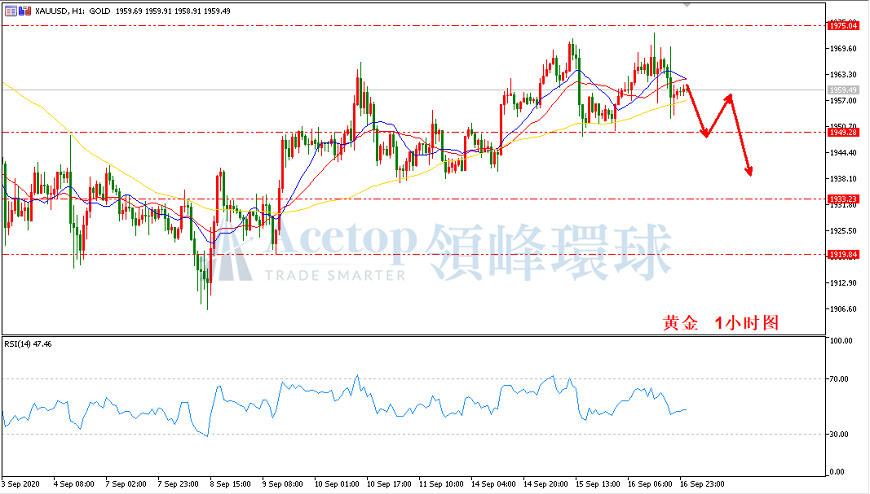This screenshot has height=494, width=870.
Task: Click the RSI(14) 47.46 indicator label
Action: [28, 345]
